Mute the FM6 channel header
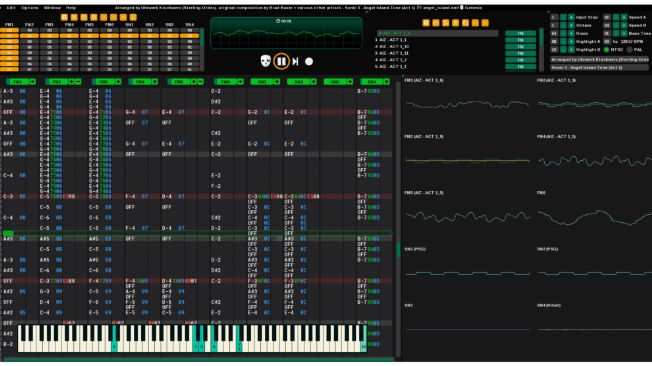Screen dimensions: 652x366 [x=225, y=82]
